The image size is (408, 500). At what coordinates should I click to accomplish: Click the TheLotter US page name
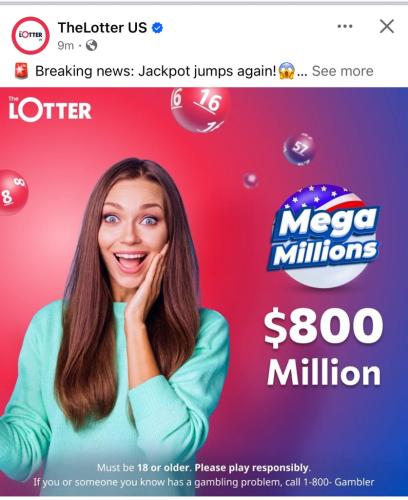click(102, 28)
